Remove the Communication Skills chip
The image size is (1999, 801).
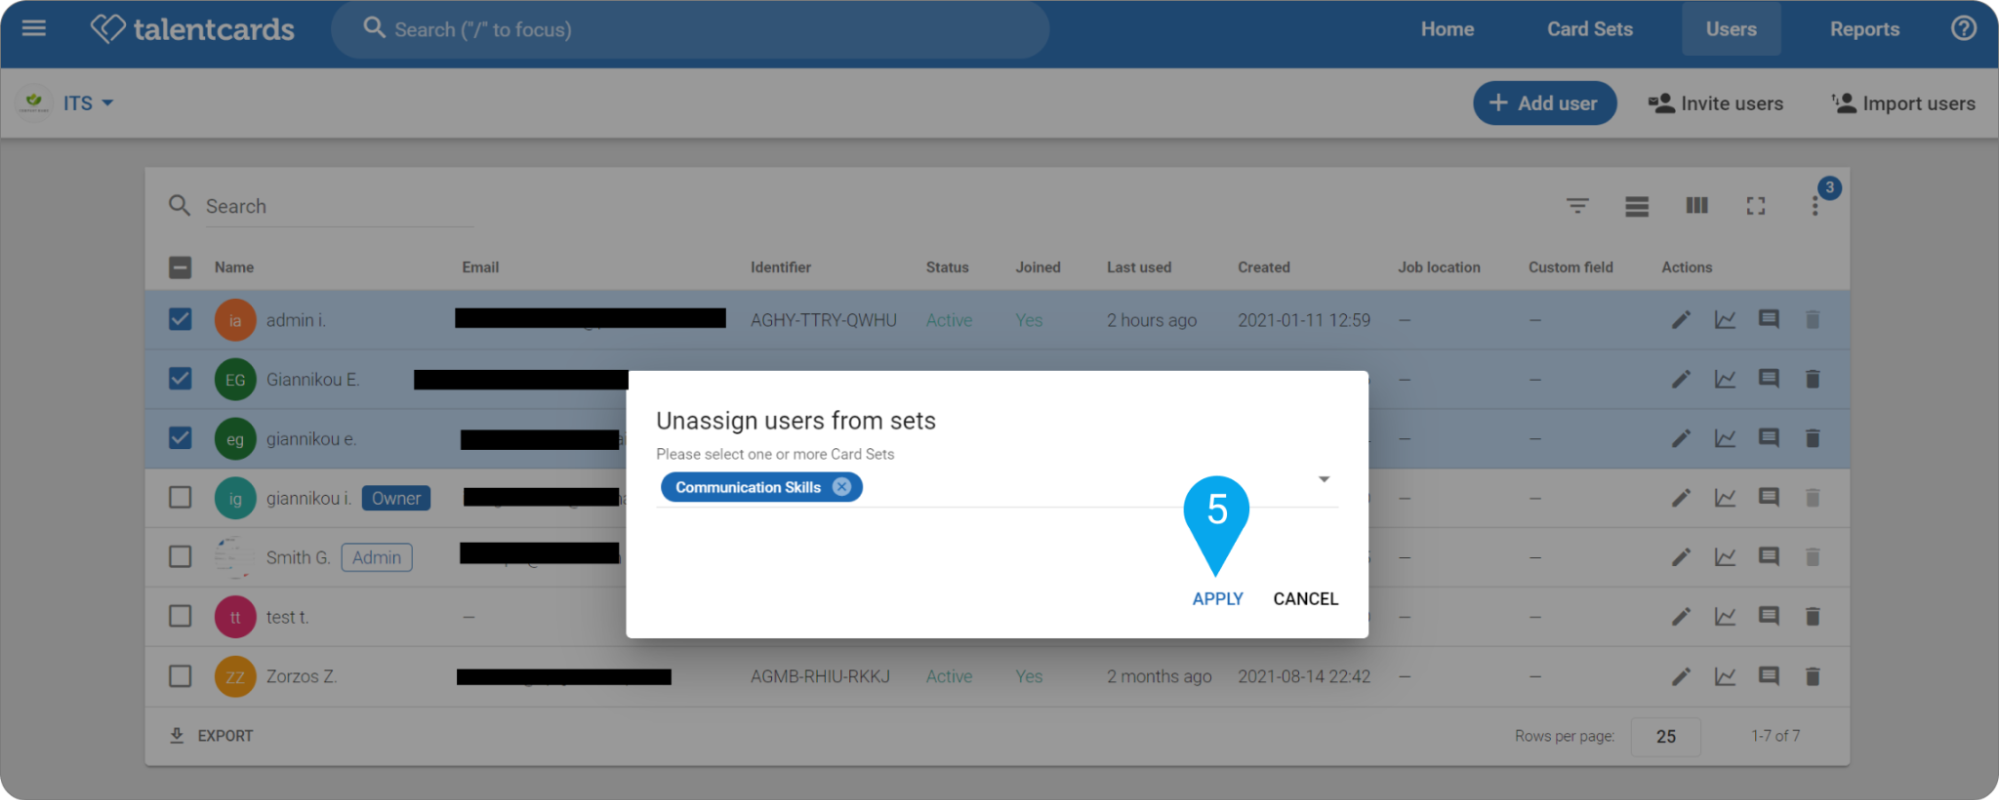pos(842,487)
